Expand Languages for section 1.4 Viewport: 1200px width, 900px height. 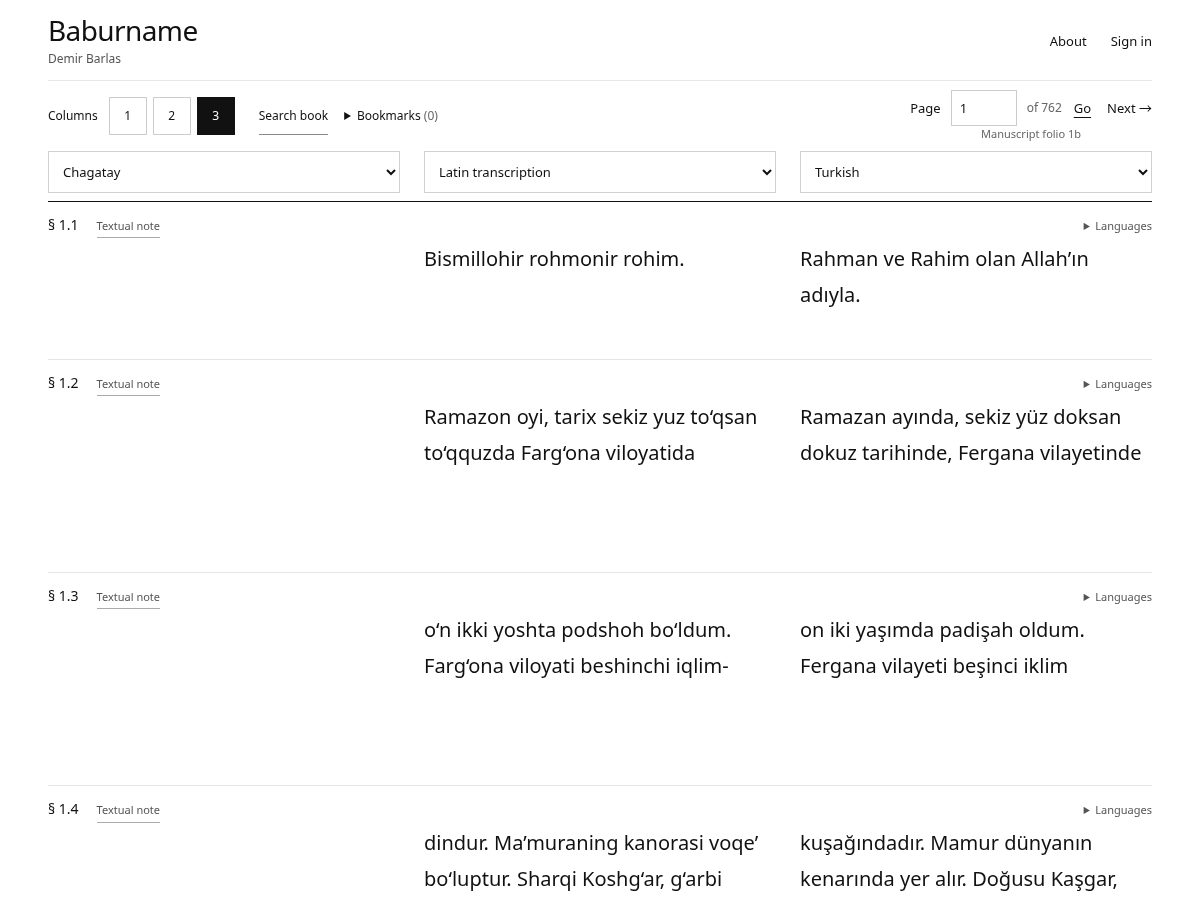click(1117, 810)
